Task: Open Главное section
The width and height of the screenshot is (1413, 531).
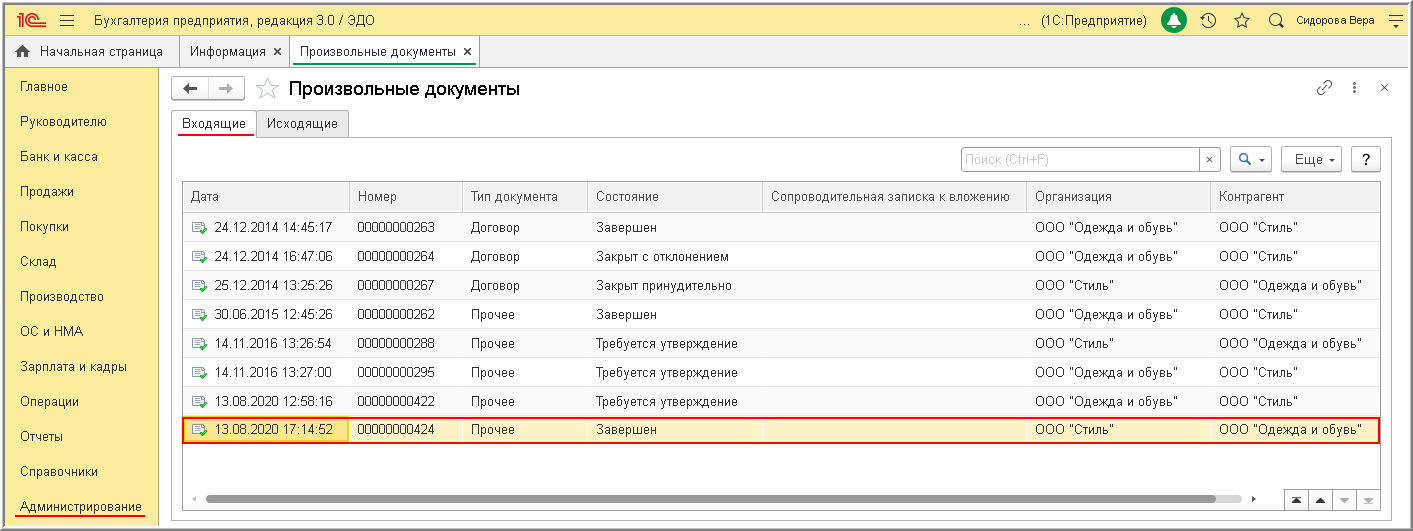Action: 44,87
